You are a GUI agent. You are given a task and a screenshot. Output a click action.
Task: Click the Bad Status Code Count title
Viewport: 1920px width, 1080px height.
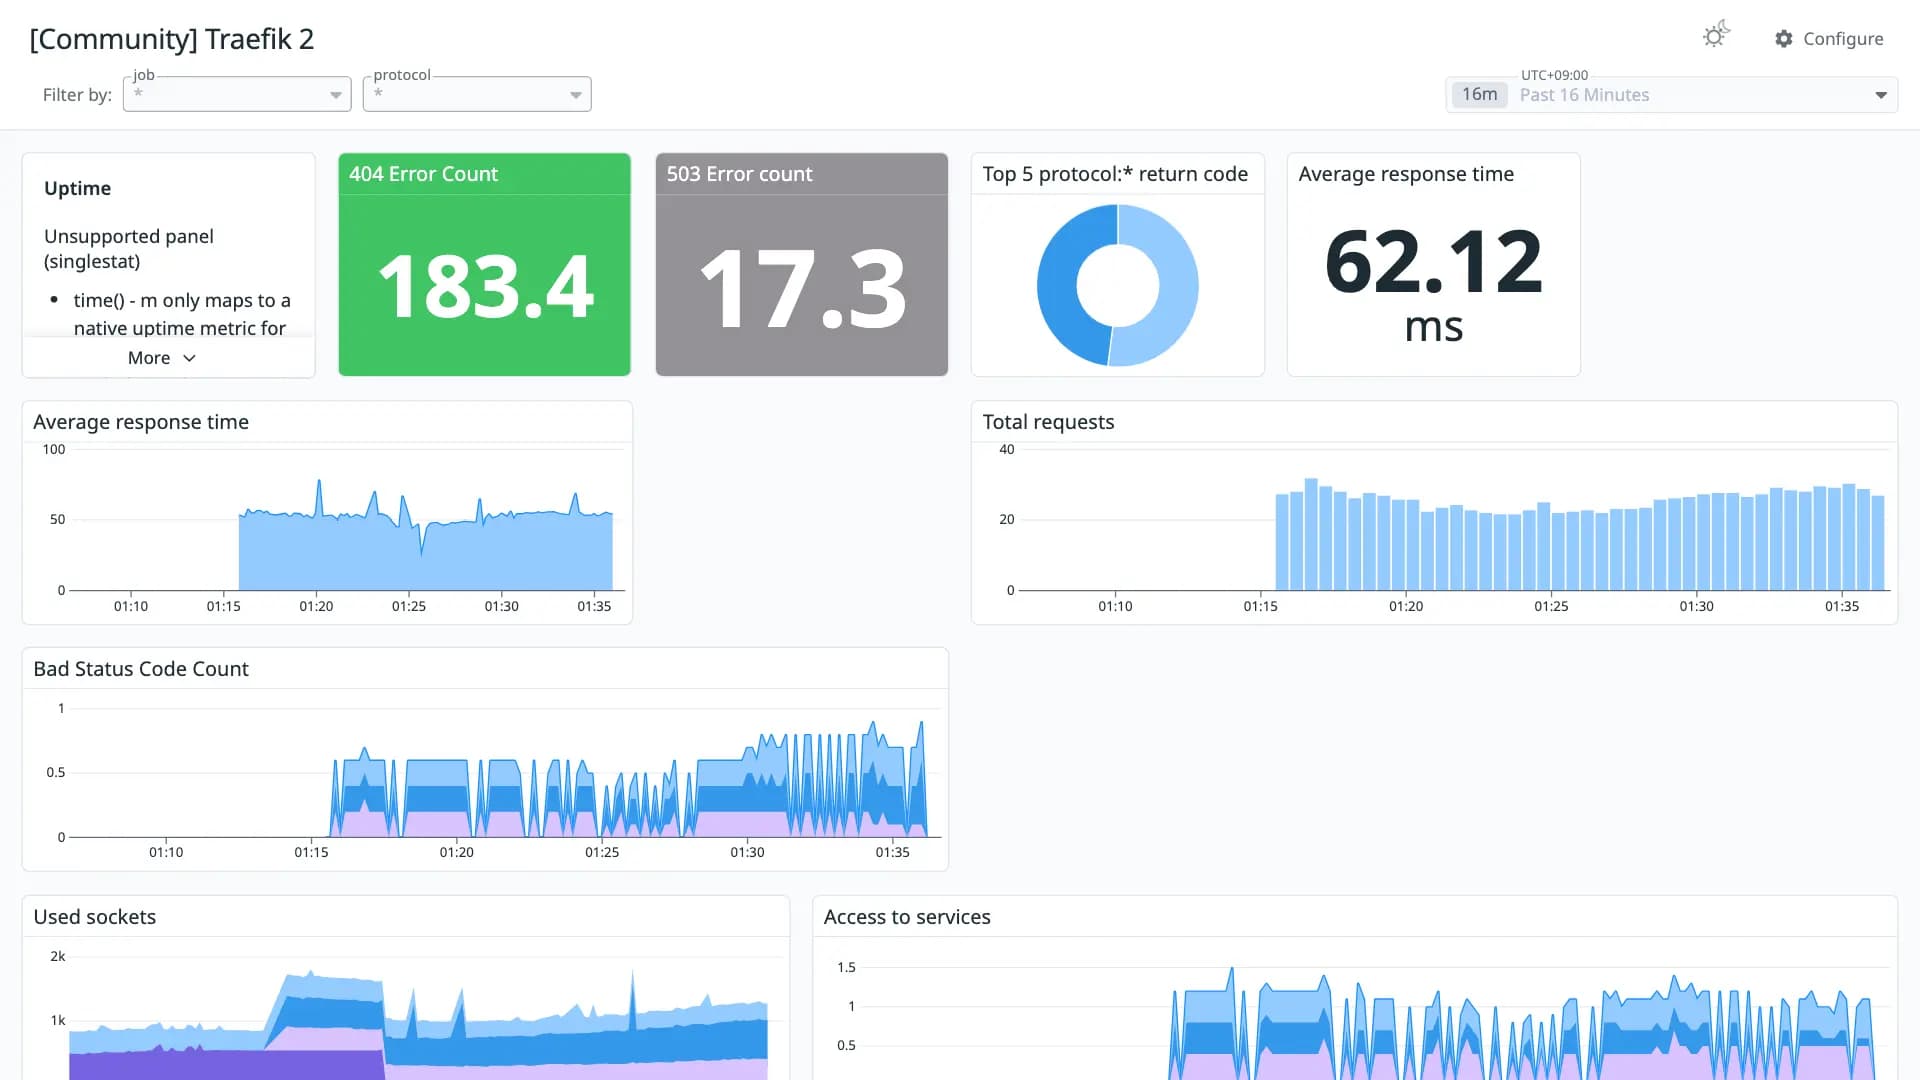(x=141, y=669)
